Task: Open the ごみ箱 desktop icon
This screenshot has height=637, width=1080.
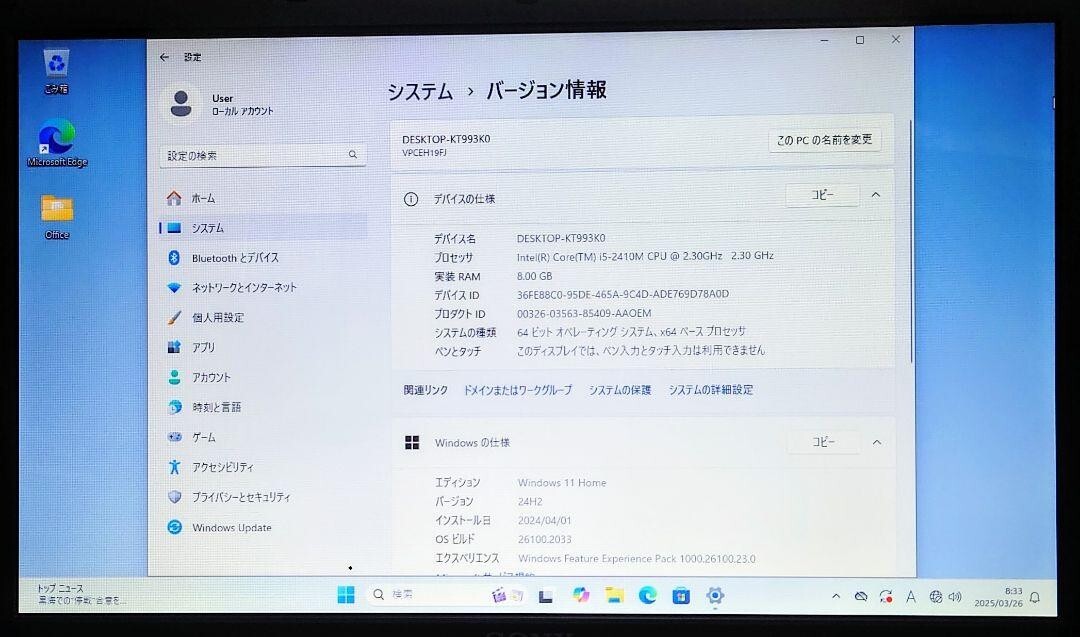Action: (x=56, y=71)
